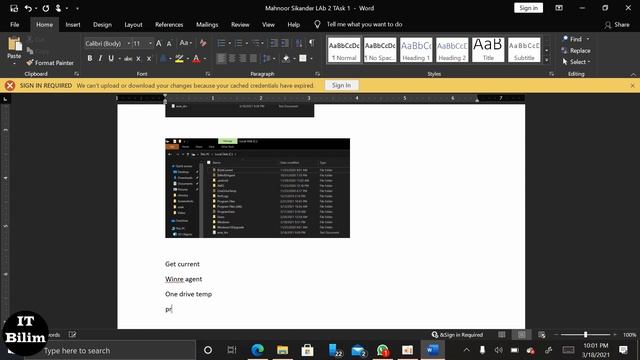Viewport: 640px width, 360px height.
Task: Click the Save icon in title bar
Action: point(14,8)
